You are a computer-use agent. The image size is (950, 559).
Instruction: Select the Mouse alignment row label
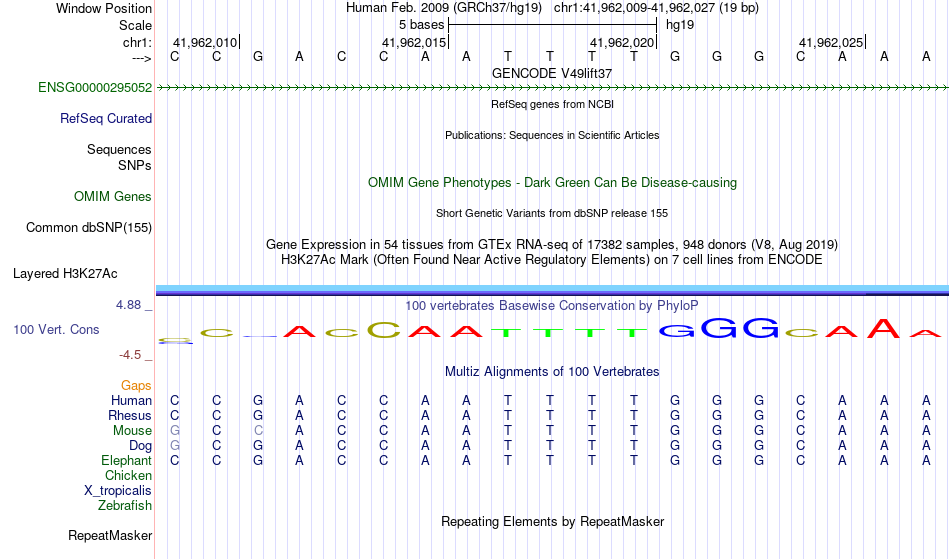point(133,431)
